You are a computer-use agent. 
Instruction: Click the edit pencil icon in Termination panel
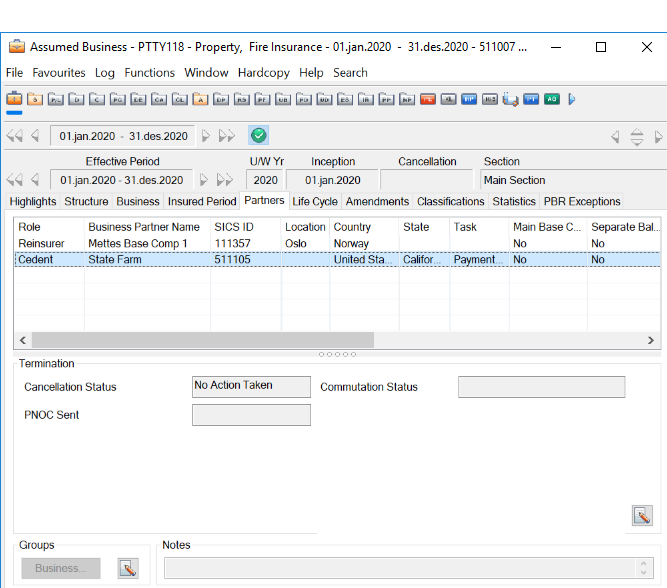coord(642,515)
